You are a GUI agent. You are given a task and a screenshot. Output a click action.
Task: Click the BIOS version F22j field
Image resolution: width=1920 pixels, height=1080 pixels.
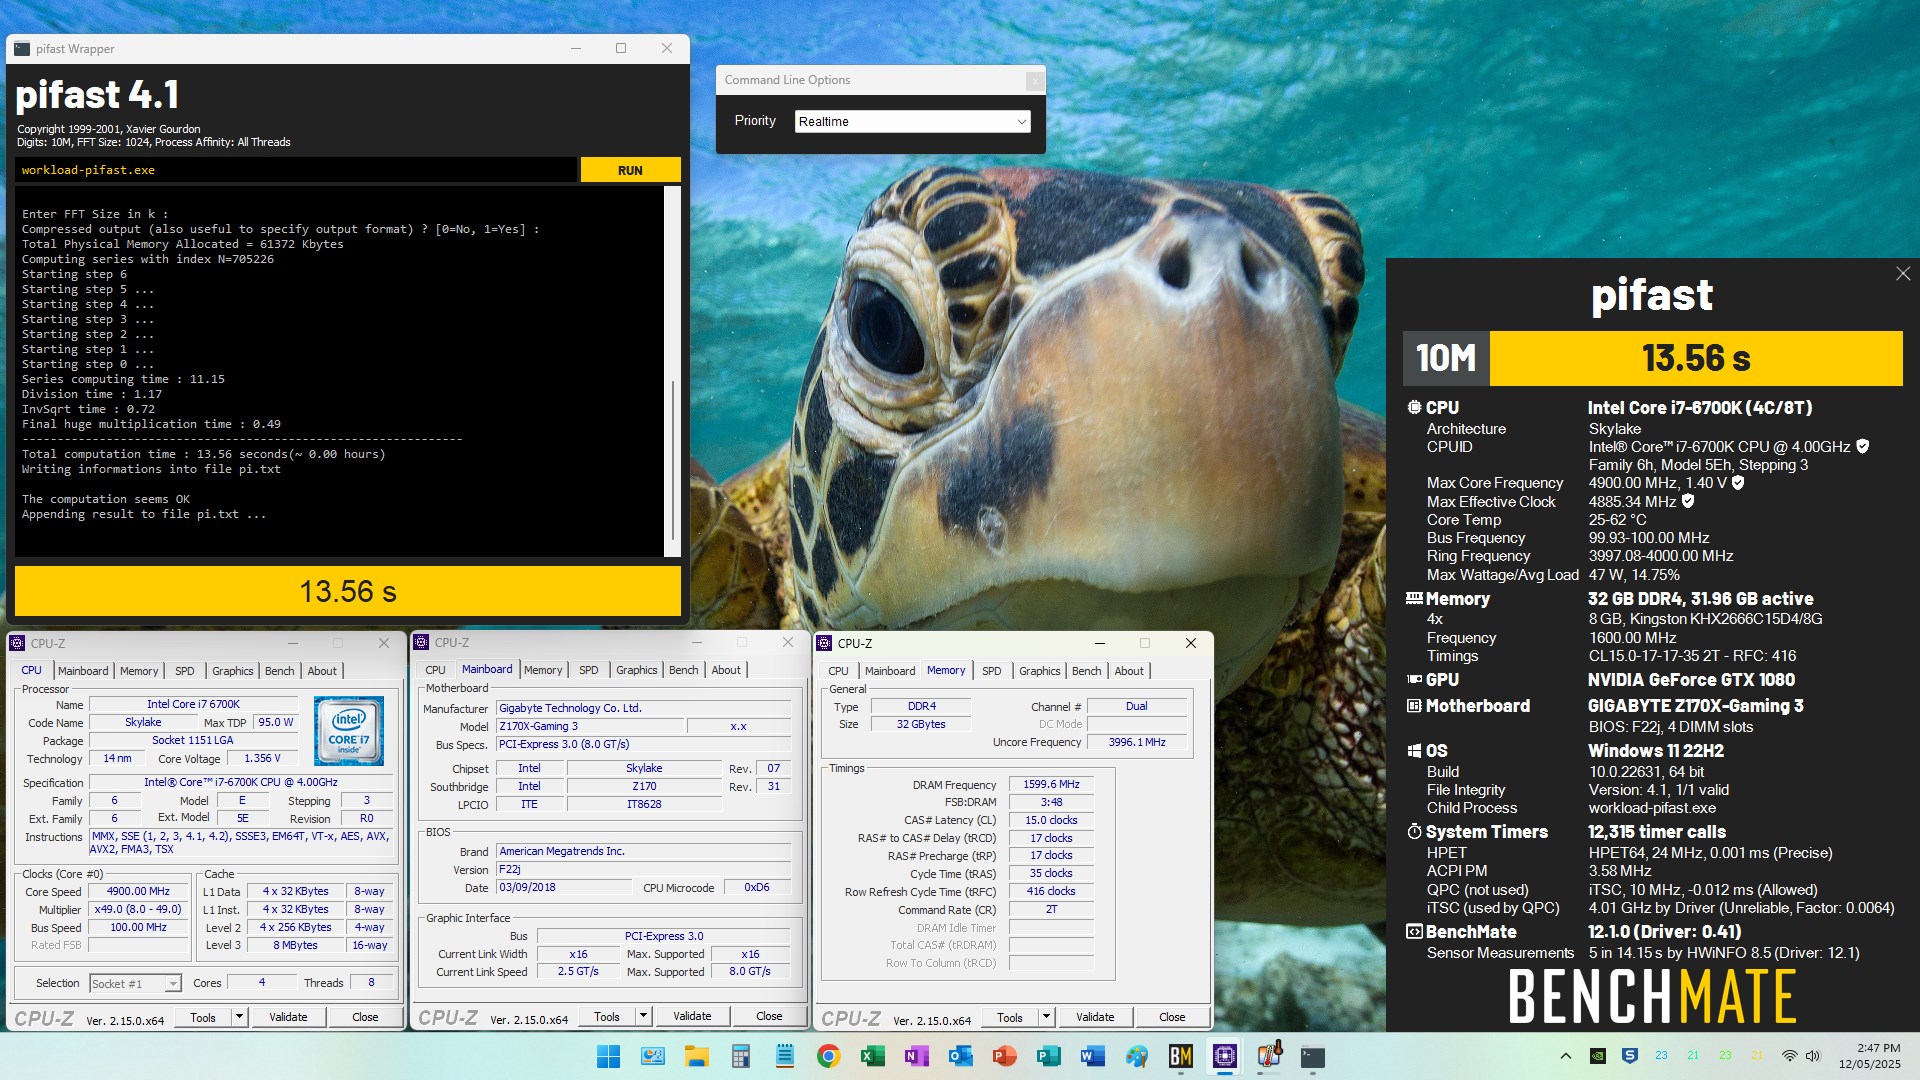pyautogui.click(x=644, y=870)
